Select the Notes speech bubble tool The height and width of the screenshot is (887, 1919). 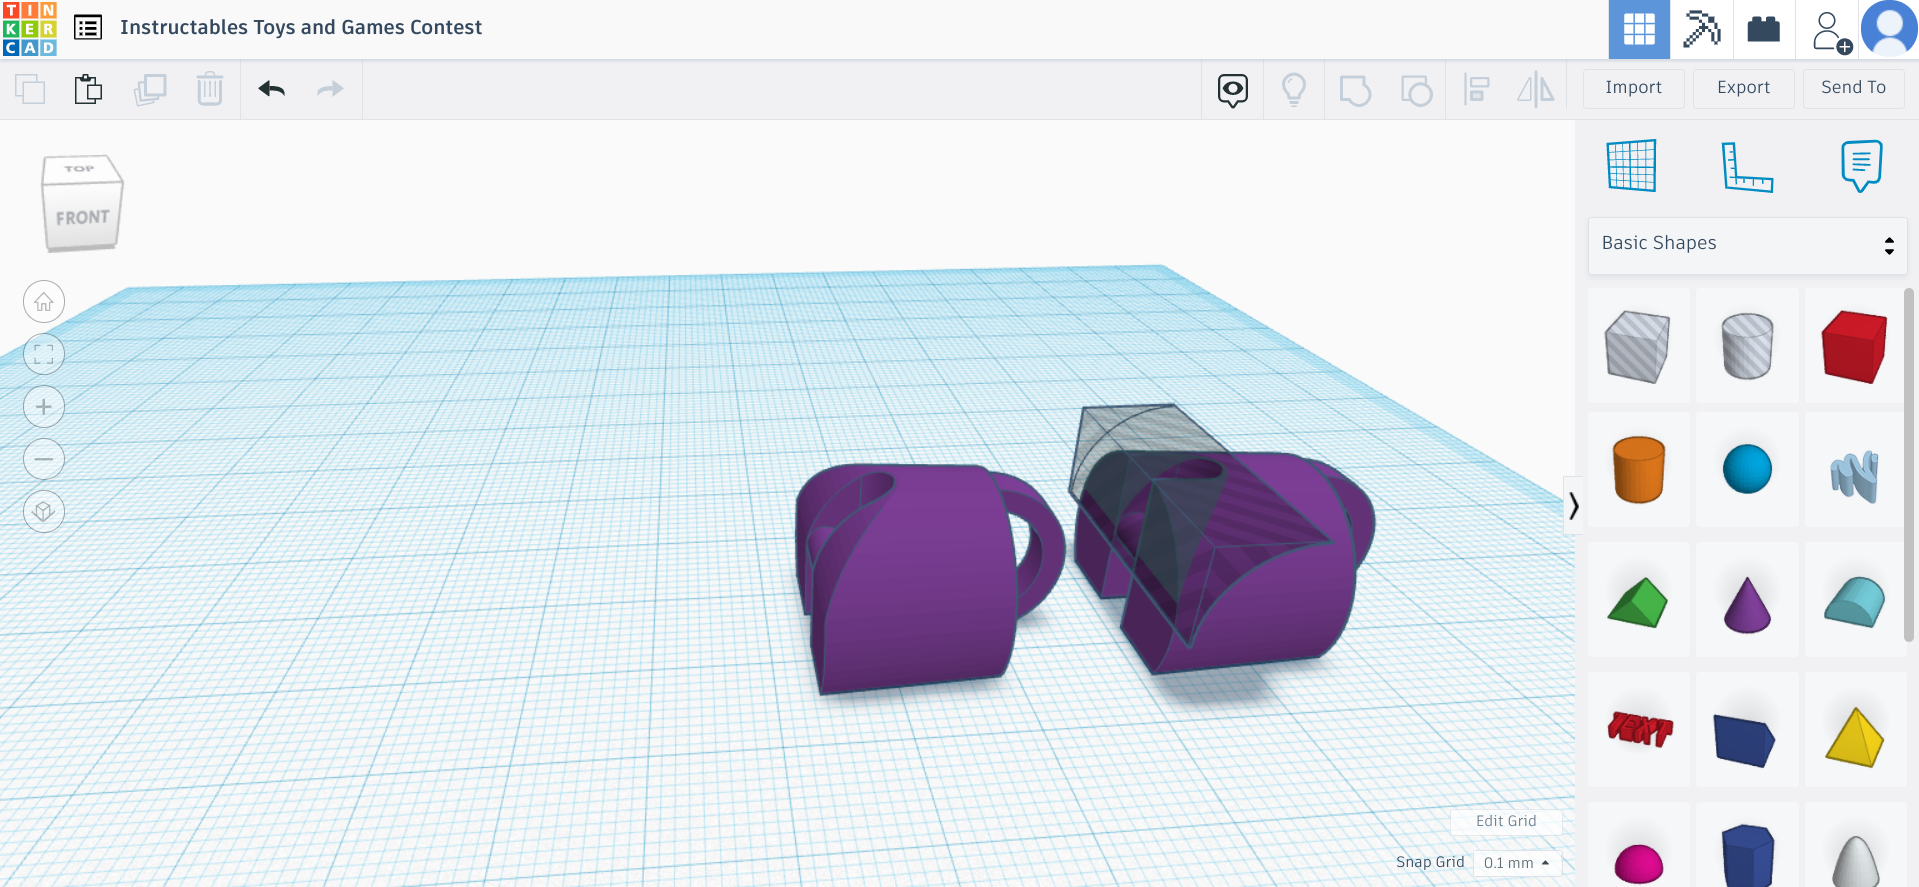pyautogui.click(x=1861, y=166)
